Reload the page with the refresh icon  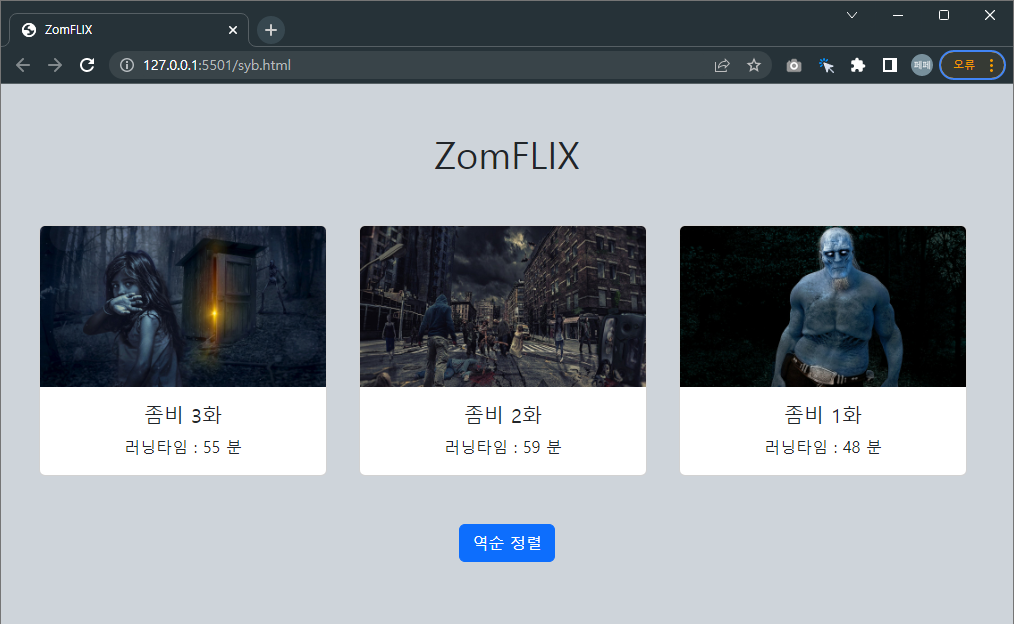pos(86,64)
